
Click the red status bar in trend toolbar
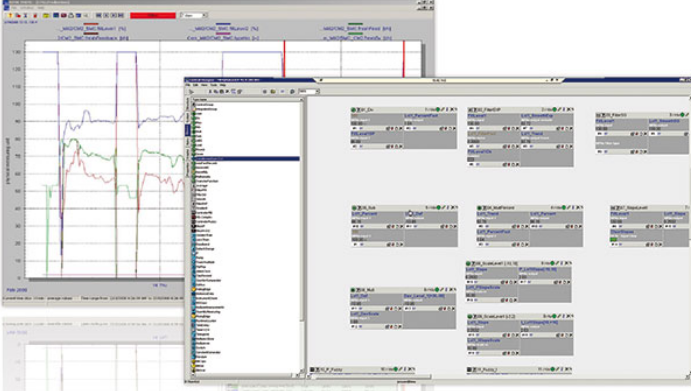(x=153, y=15)
